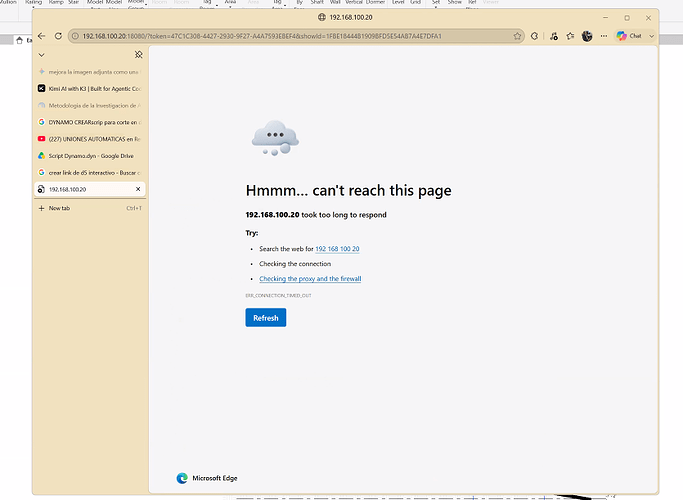The height and width of the screenshot is (500, 683).
Task: Switch to 'mejora la imagen adjunta' tab
Action: [89, 72]
